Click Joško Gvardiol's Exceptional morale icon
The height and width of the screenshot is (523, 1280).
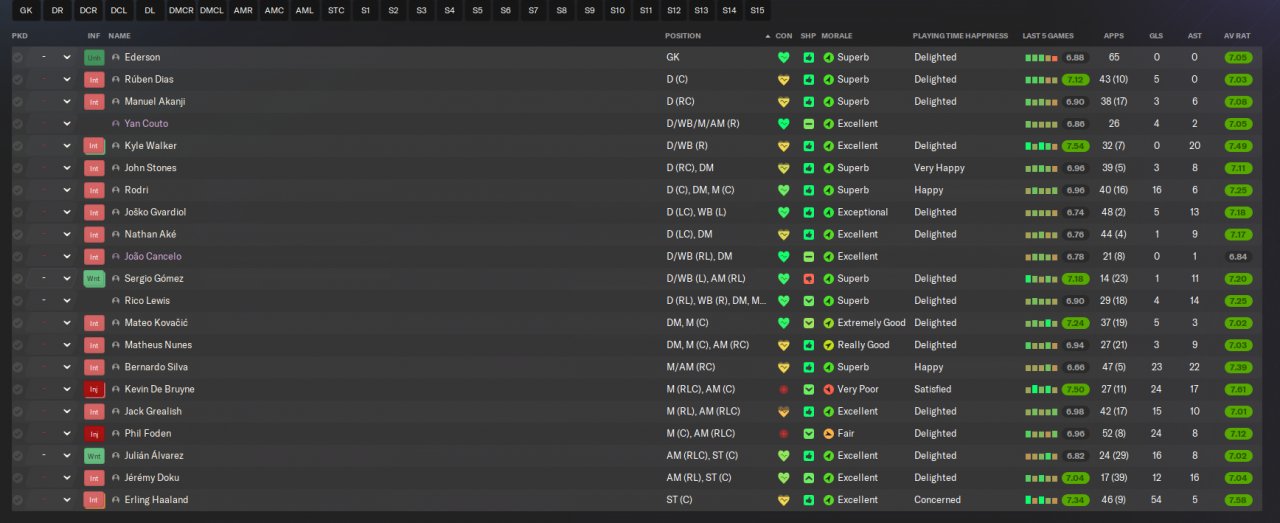[x=829, y=212]
